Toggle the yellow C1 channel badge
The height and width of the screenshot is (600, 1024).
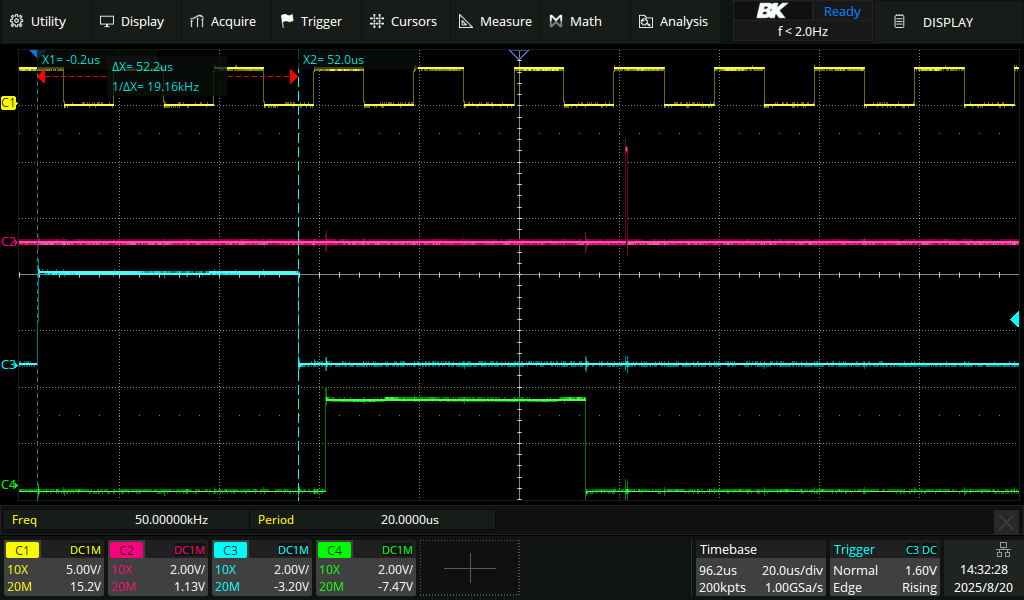click(x=22, y=550)
